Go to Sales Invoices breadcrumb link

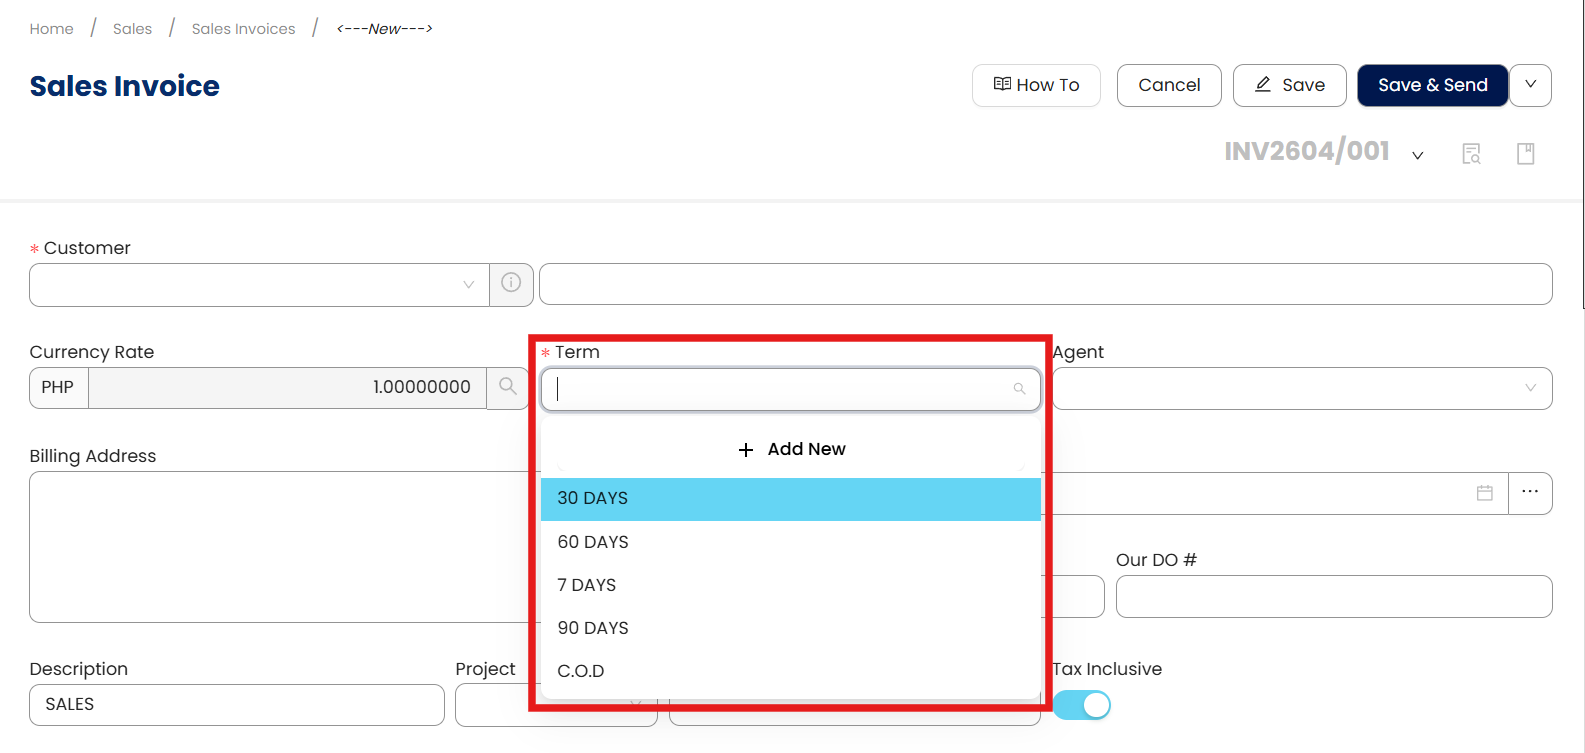pos(243,29)
